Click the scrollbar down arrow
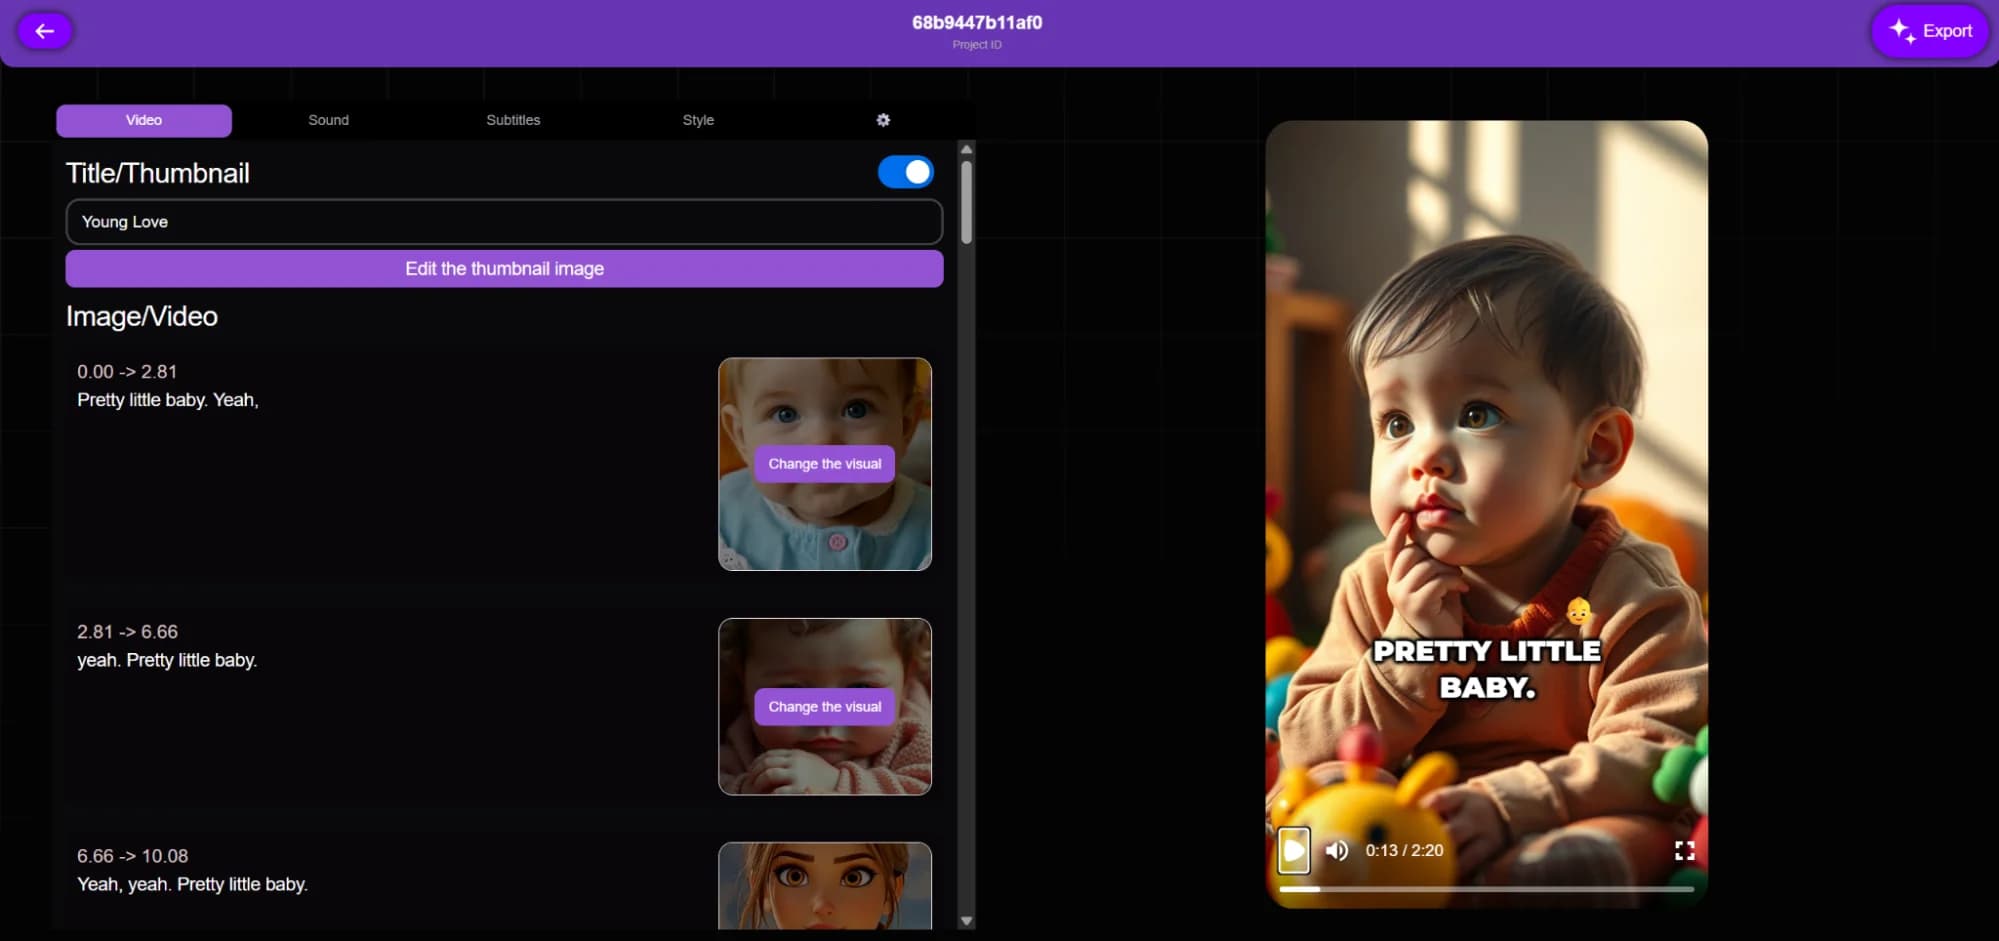The image size is (1999, 941). coord(965,918)
